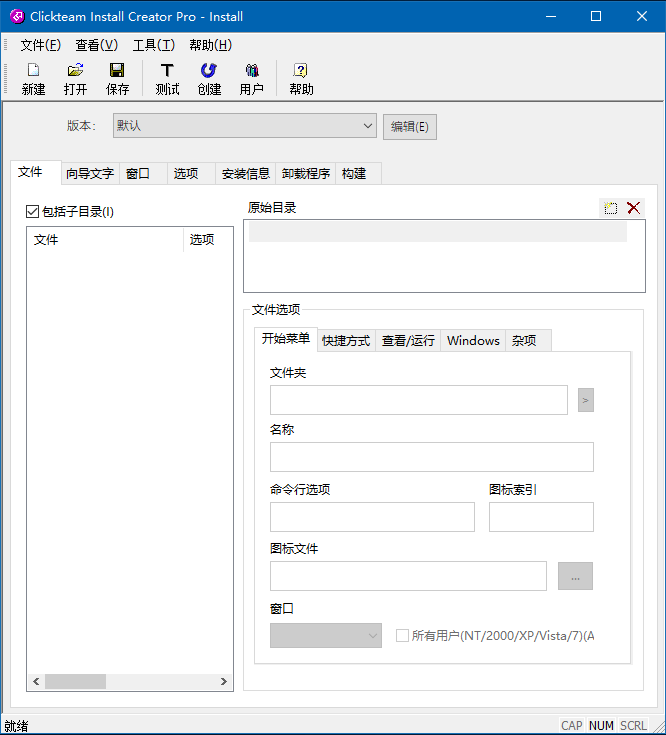Screen dimensions: 666x735
Task: Click the 命令行选项 input field
Action: click(x=372, y=517)
